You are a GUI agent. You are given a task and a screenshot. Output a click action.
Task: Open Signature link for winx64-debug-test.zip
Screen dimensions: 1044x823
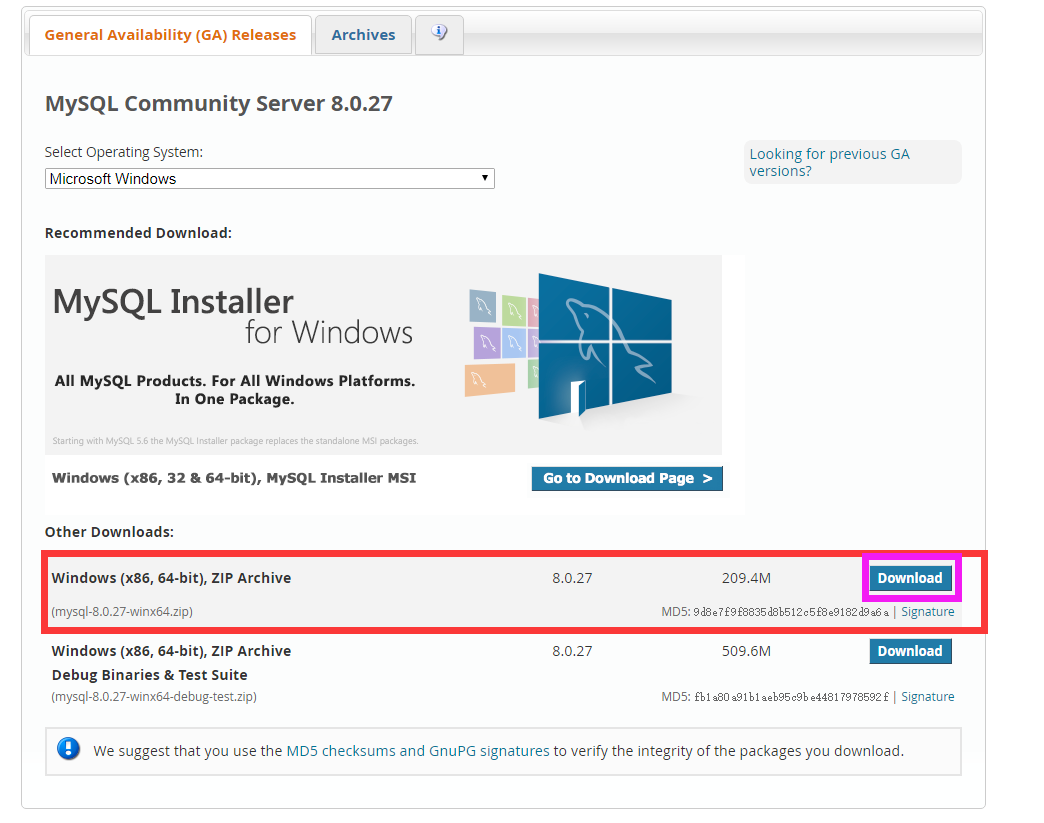point(927,696)
